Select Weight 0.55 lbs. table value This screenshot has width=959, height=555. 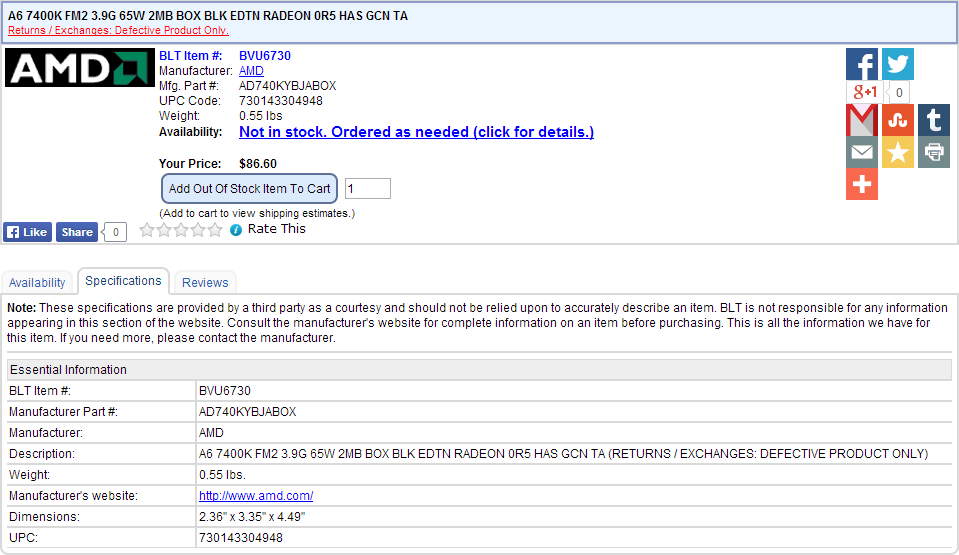coord(222,475)
